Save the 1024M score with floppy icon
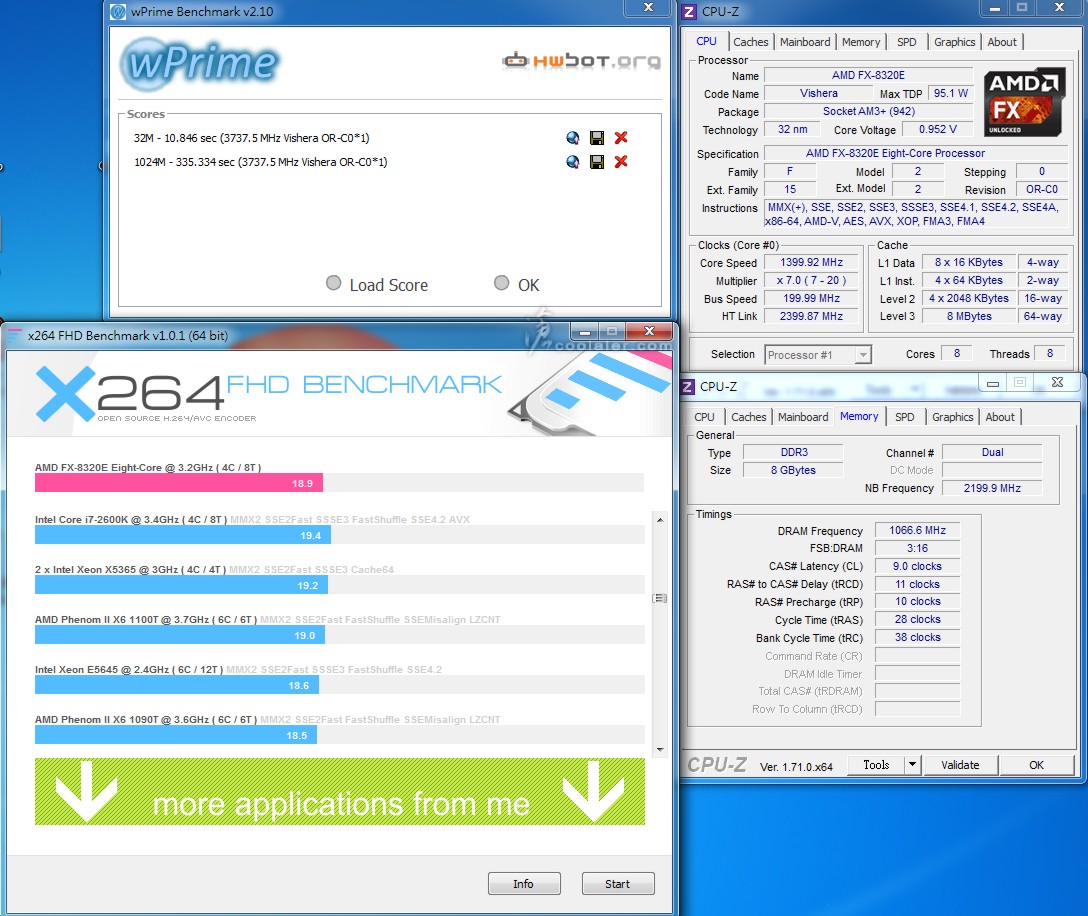1088x916 pixels. (597, 162)
